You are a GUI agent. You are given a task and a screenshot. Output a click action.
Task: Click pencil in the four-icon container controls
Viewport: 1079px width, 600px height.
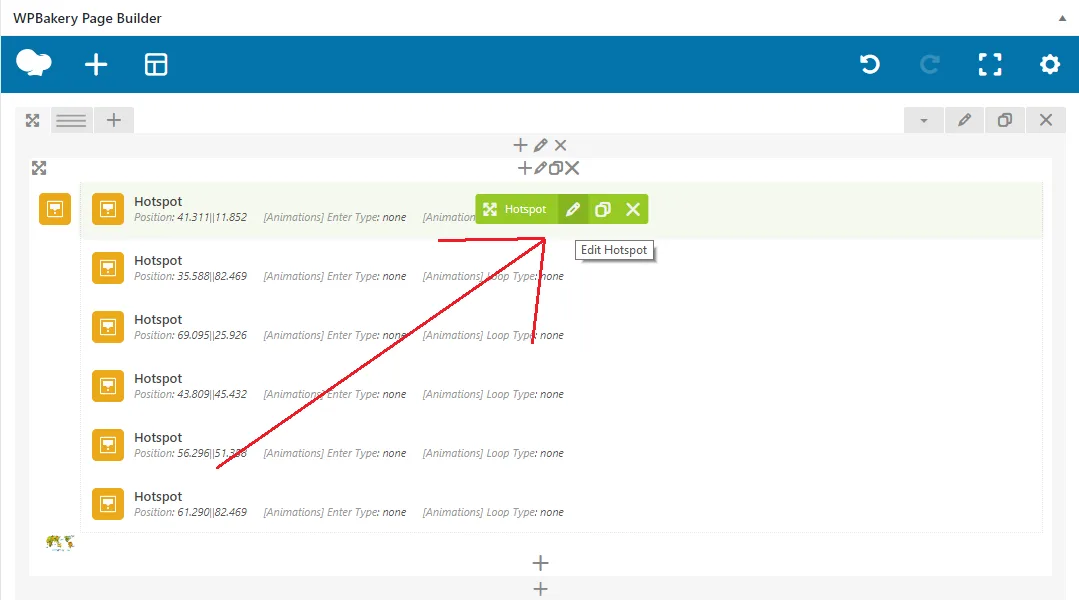coord(540,168)
